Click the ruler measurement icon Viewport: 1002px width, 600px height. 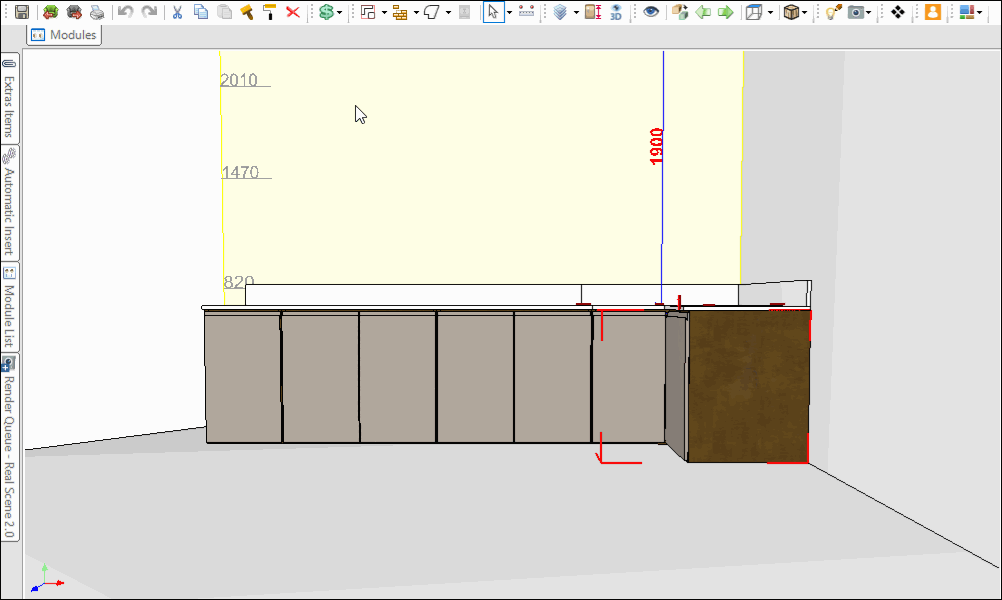coord(527,12)
